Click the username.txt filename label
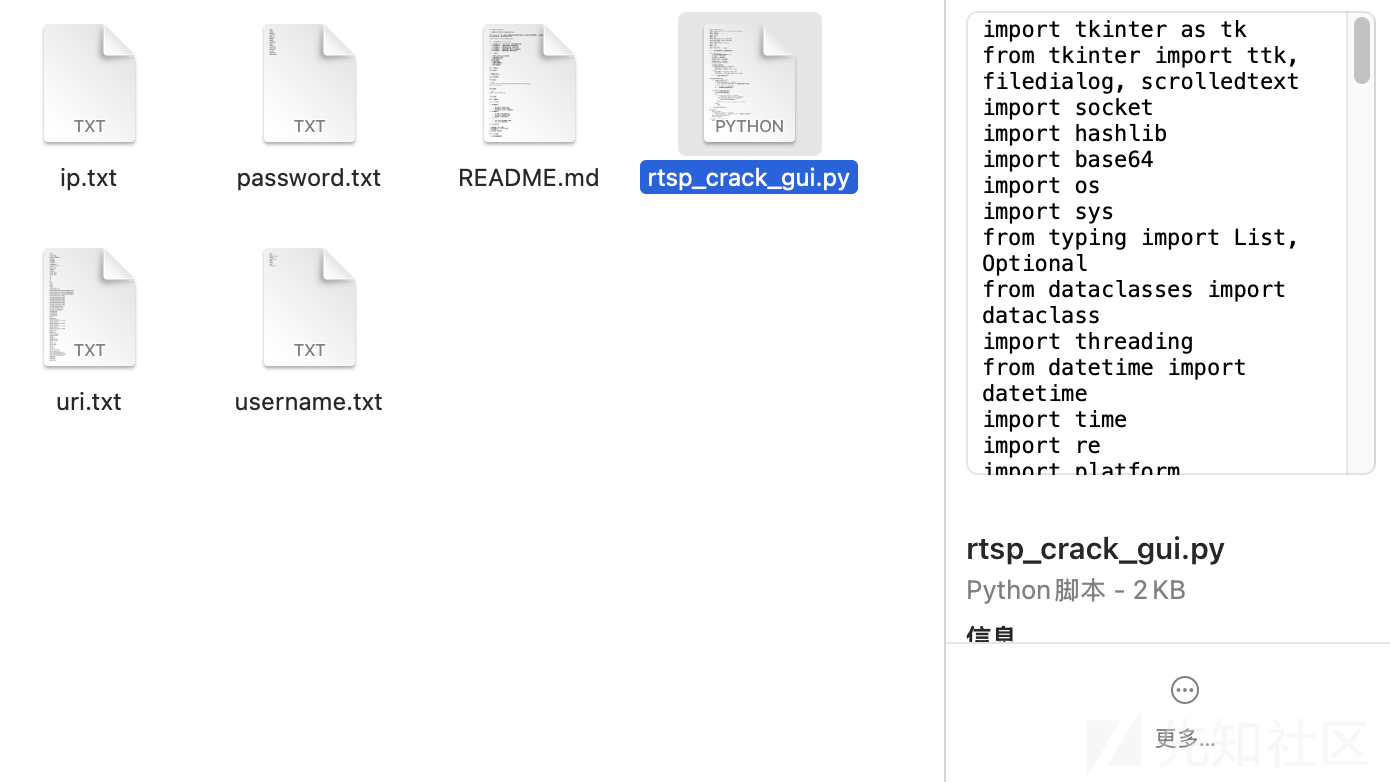 309,401
